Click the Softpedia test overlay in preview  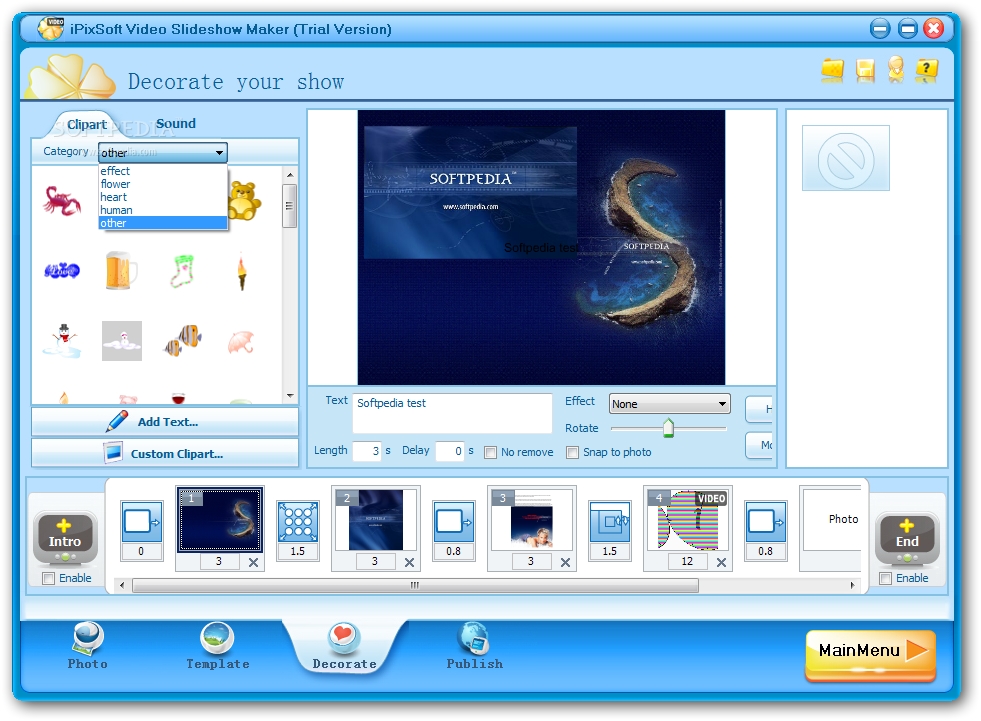[x=541, y=248]
